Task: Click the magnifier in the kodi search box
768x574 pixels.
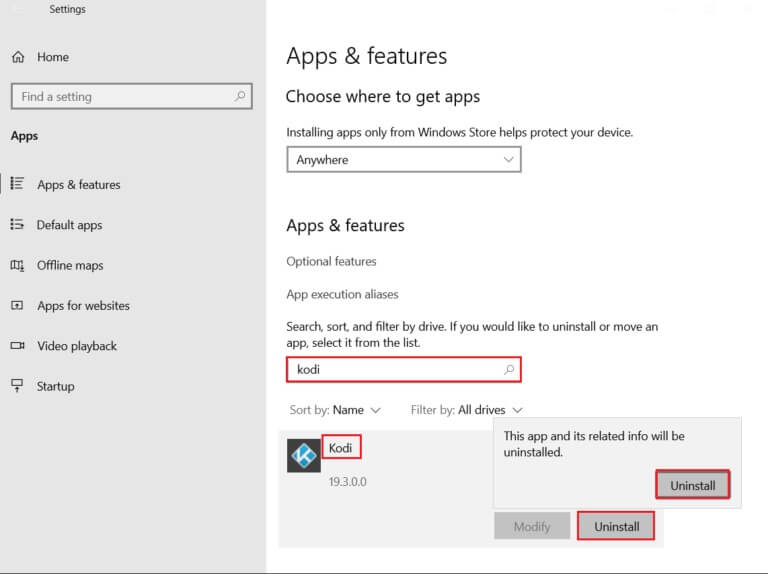Action: [509, 369]
